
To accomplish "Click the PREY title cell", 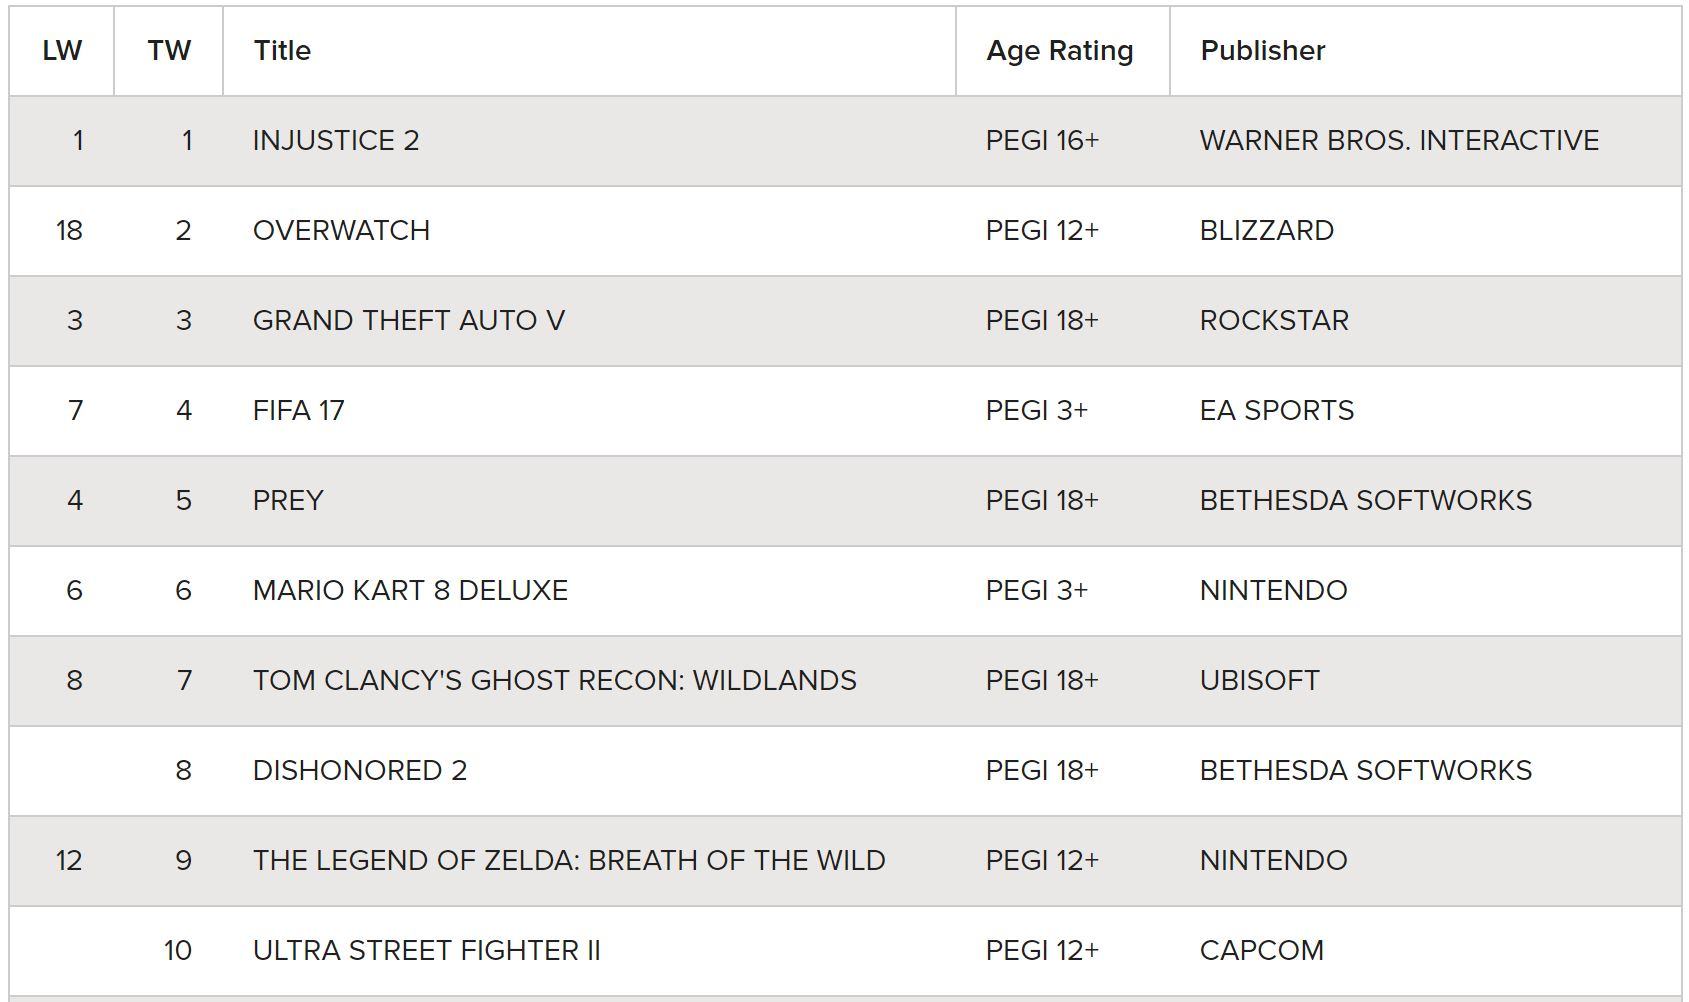I will (x=288, y=501).
